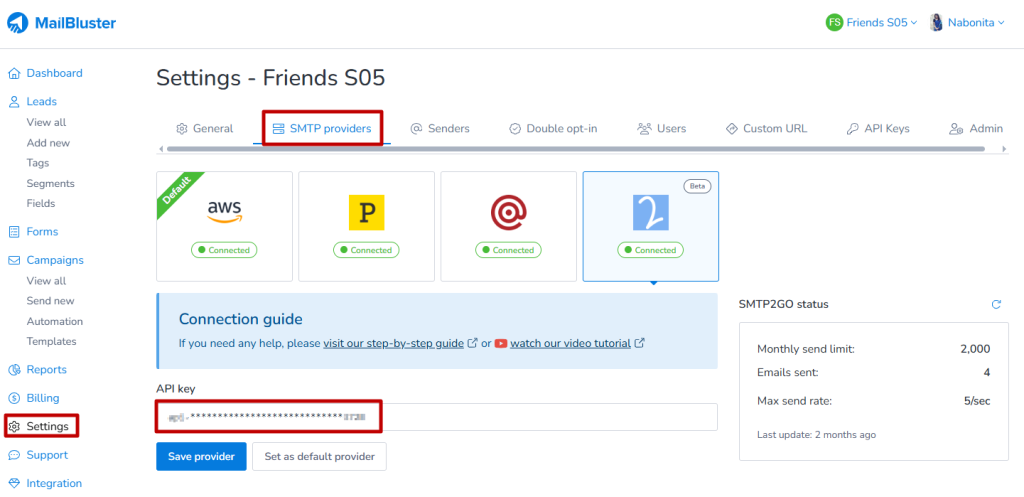Screen dimensions: 1024x497
Task: Open Reports in the sidebar
Action: pyautogui.click(x=47, y=370)
